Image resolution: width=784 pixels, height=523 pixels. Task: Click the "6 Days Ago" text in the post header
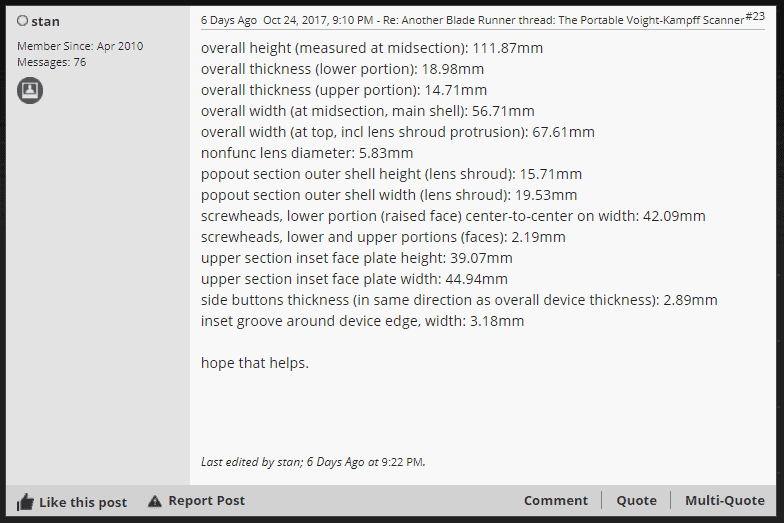tap(229, 19)
